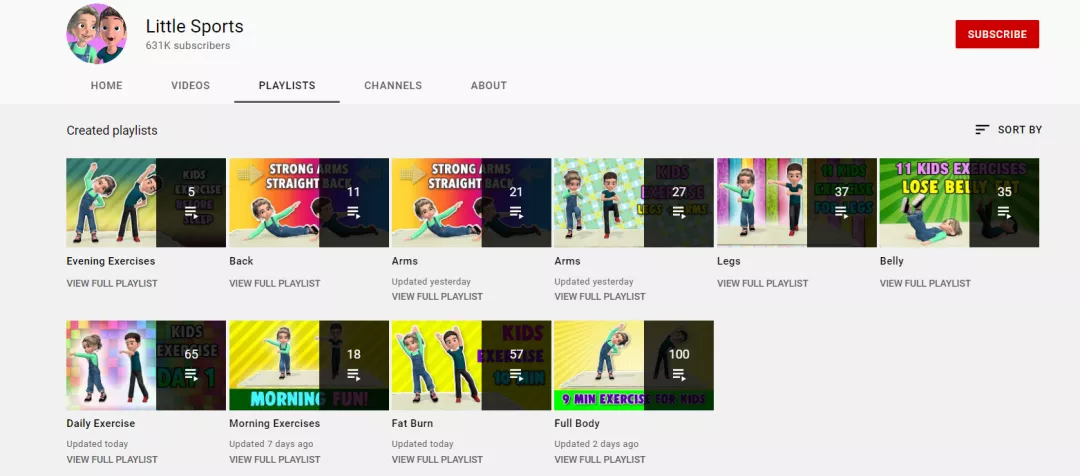Screen dimensions: 1080x476
Task: Click the Full Body playlist title
Action: pos(577,424)
